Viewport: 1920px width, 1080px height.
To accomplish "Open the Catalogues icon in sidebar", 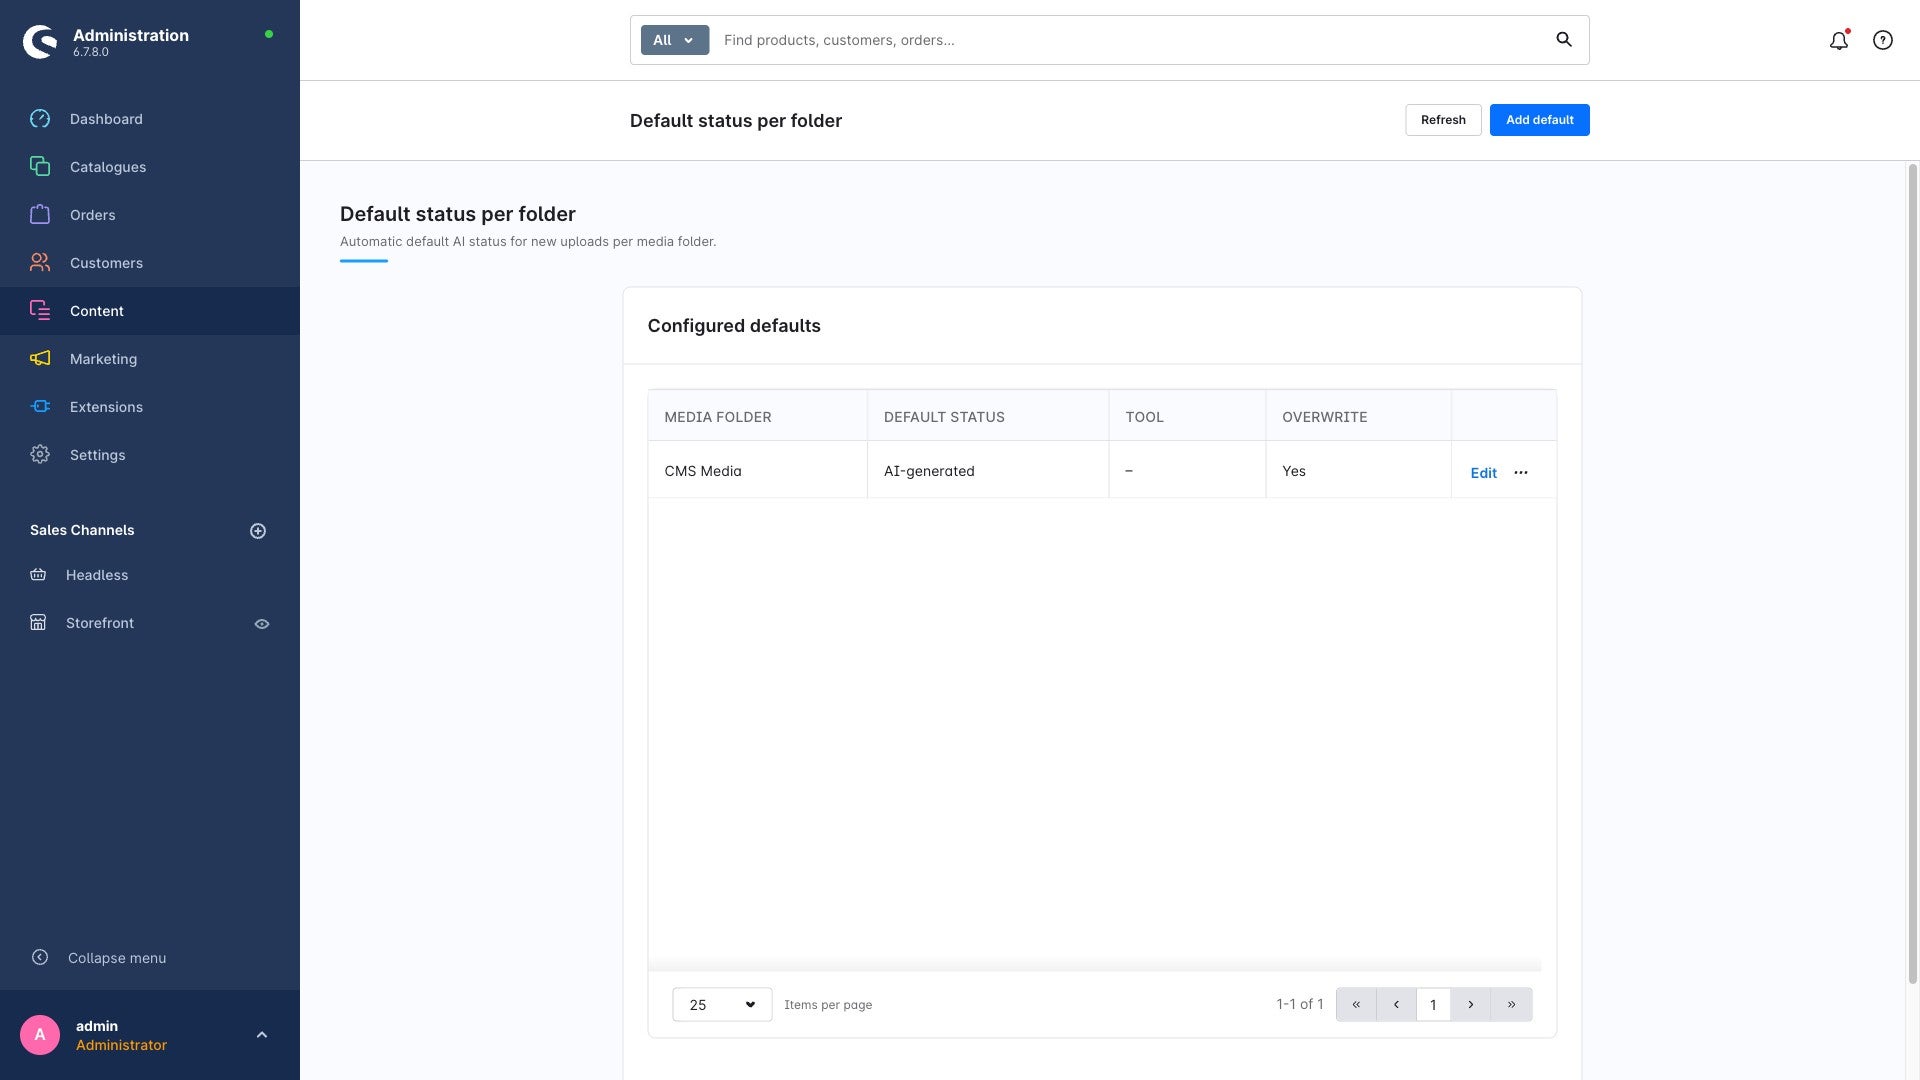I will pyautogui.click(x=40, y=167).
